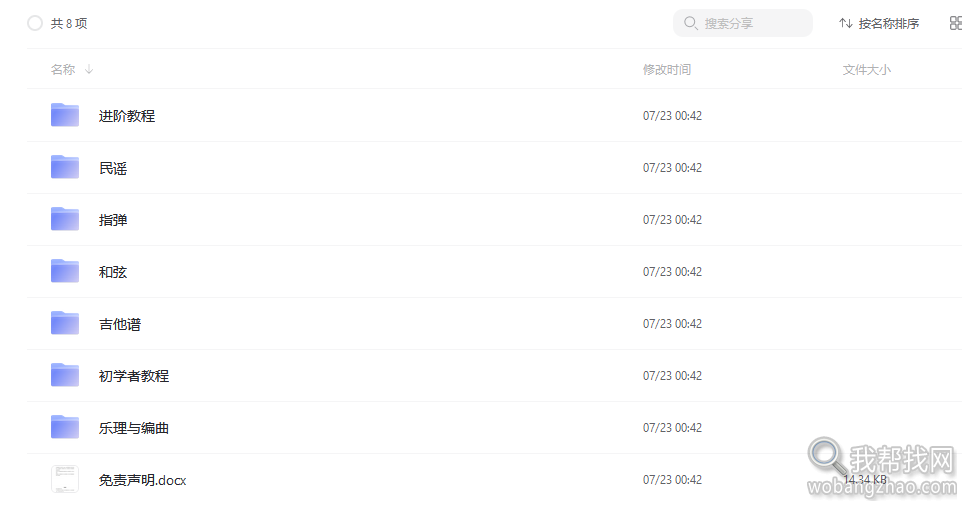The width and height of the screenshot is (962, 506).
Task: Open the 初学者教程 folder icon
Action: tap(65, 375)
